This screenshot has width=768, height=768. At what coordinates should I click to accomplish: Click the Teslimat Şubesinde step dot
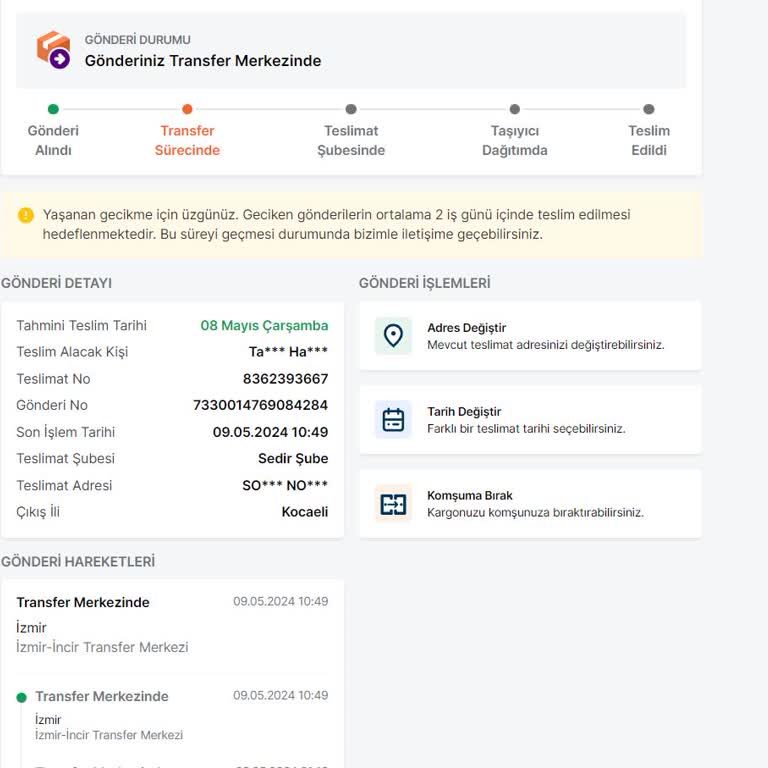[351, 110]
